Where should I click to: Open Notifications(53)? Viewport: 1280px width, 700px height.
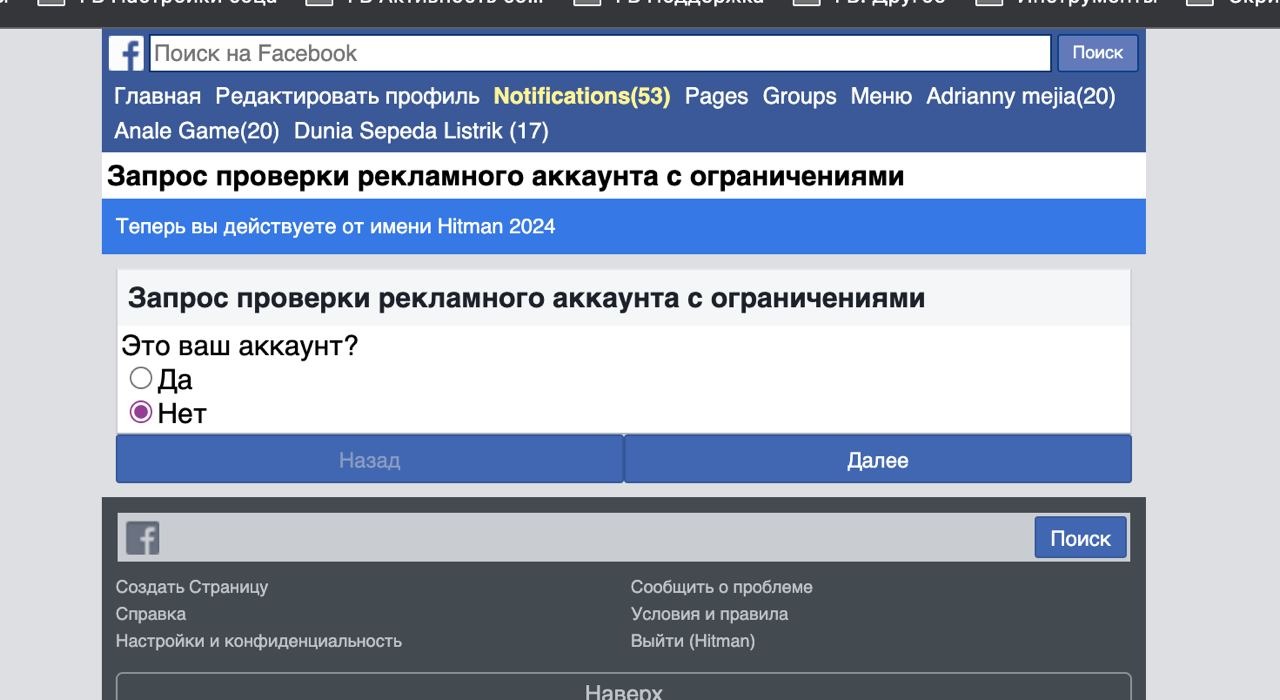(x=582, y=96)
